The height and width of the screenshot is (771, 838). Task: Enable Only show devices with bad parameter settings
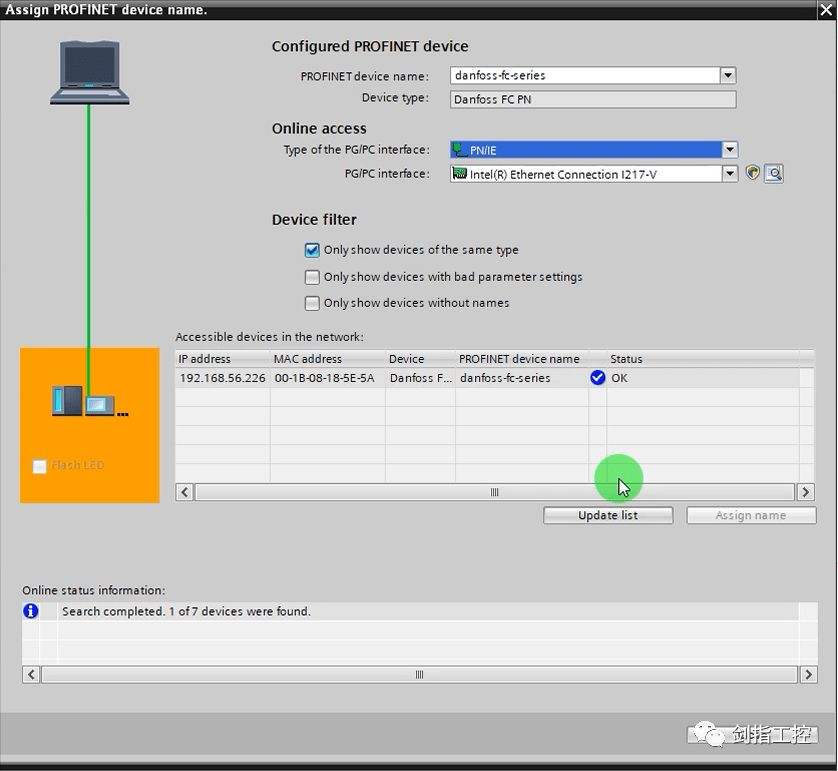(x=313, y=277)
